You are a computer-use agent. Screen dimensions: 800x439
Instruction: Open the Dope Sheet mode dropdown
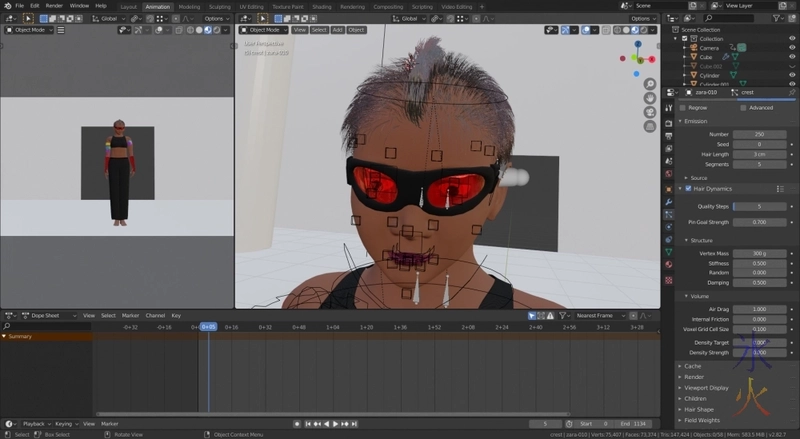pyautogui.click(x=49, y=315)
